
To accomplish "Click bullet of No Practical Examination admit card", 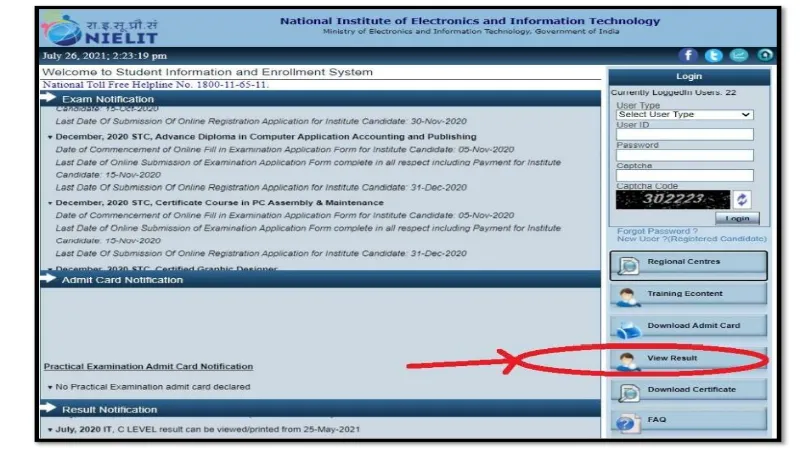I will point(50,387).
